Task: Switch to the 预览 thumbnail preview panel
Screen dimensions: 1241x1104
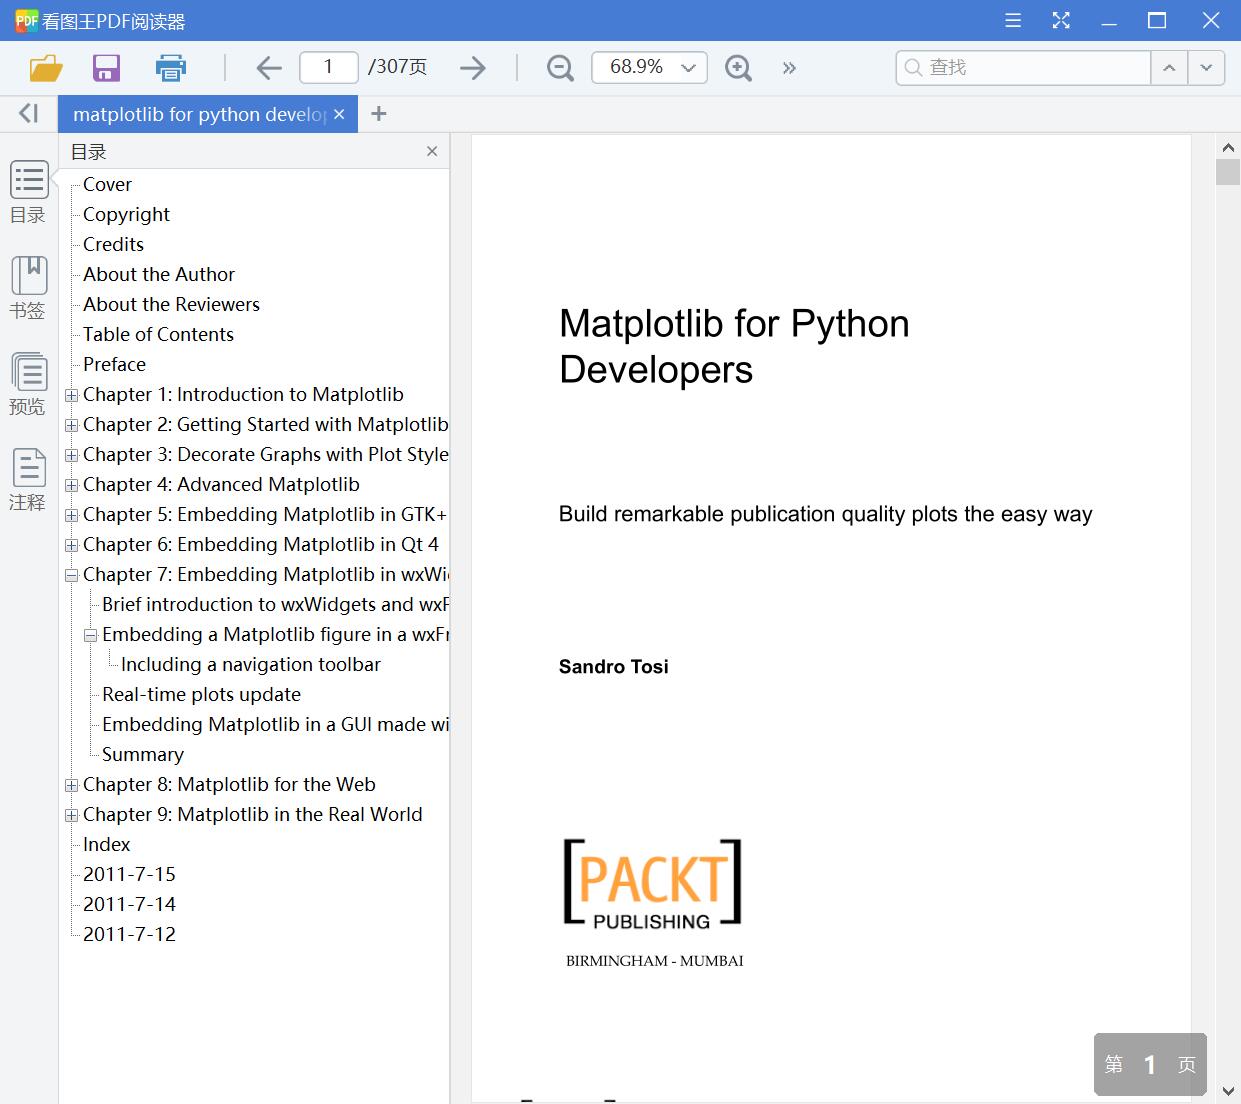Action: 28,384
